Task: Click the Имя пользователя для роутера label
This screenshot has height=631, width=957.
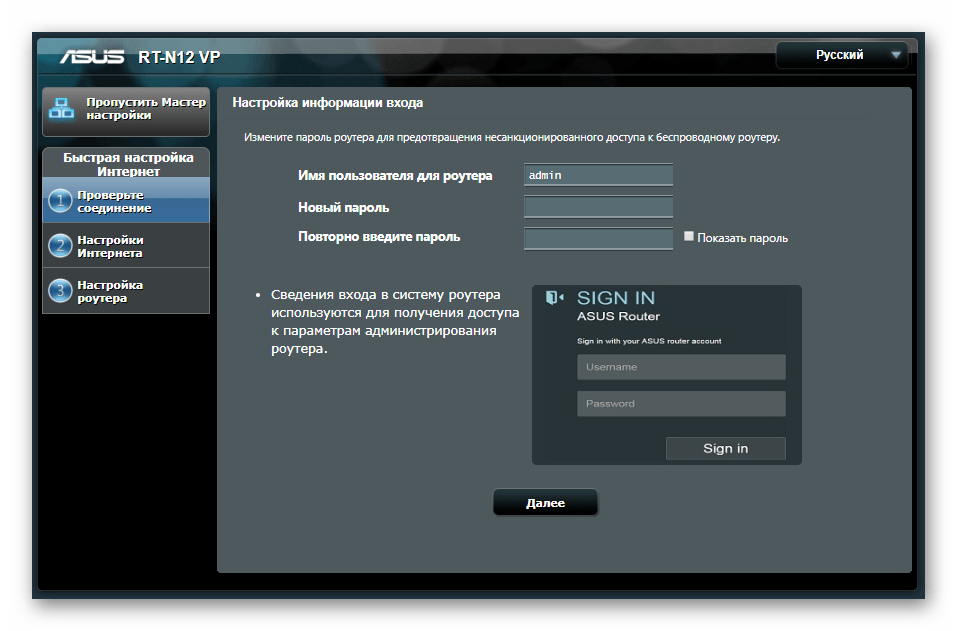Action: point(395,176)
